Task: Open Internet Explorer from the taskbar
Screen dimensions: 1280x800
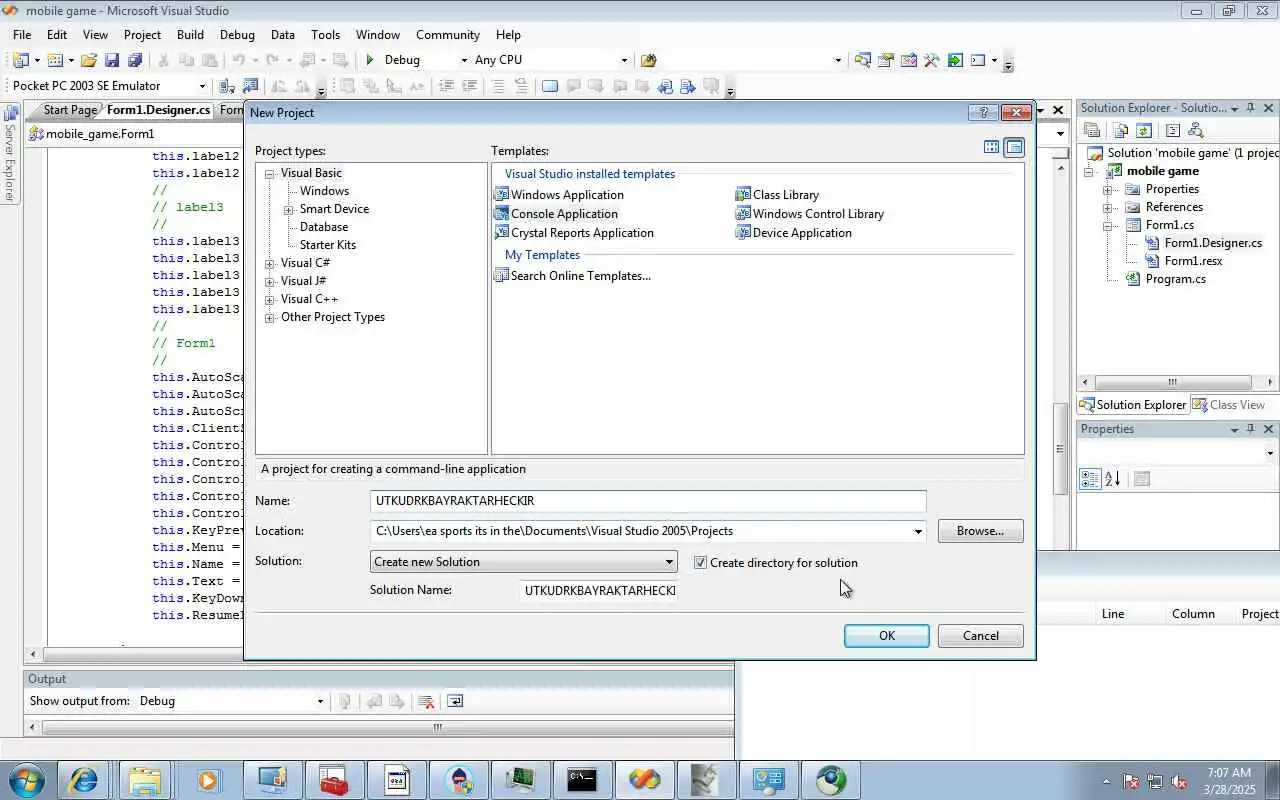Action: click(83, 779)
